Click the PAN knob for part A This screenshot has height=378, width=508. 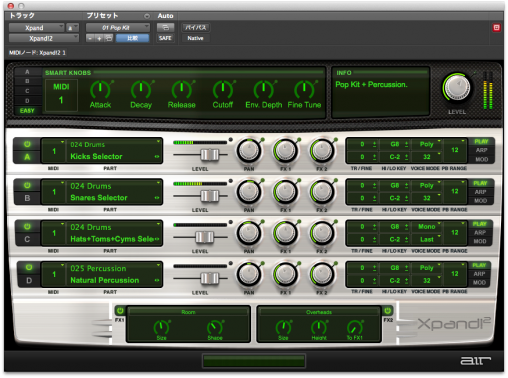pyautogui.click(x=249, y=151)
